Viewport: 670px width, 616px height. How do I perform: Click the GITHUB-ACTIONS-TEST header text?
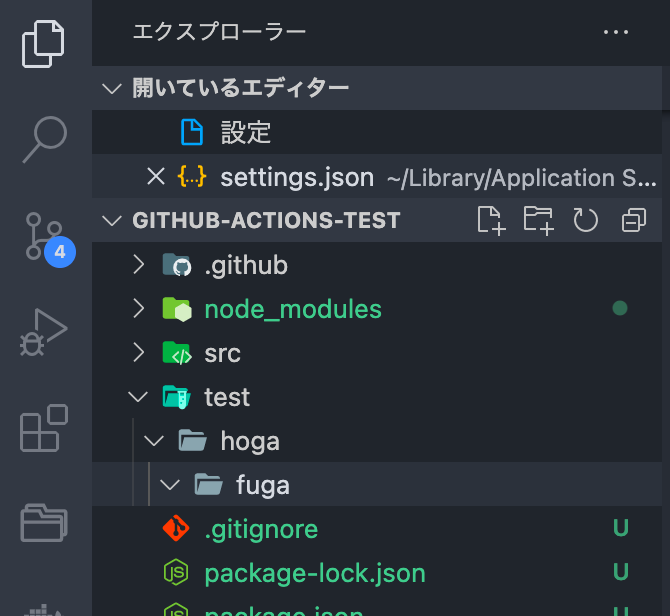click(266, 220)
